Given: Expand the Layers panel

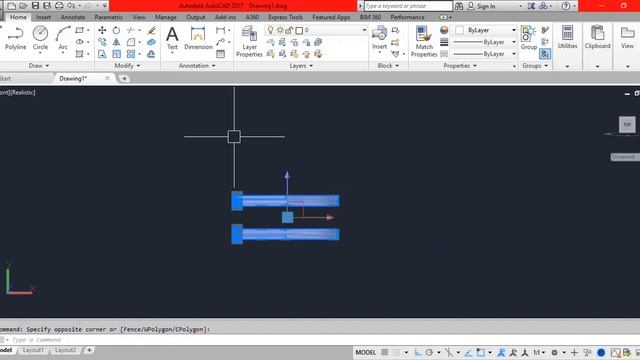Looking at the screenshot, I should point(301,66).
